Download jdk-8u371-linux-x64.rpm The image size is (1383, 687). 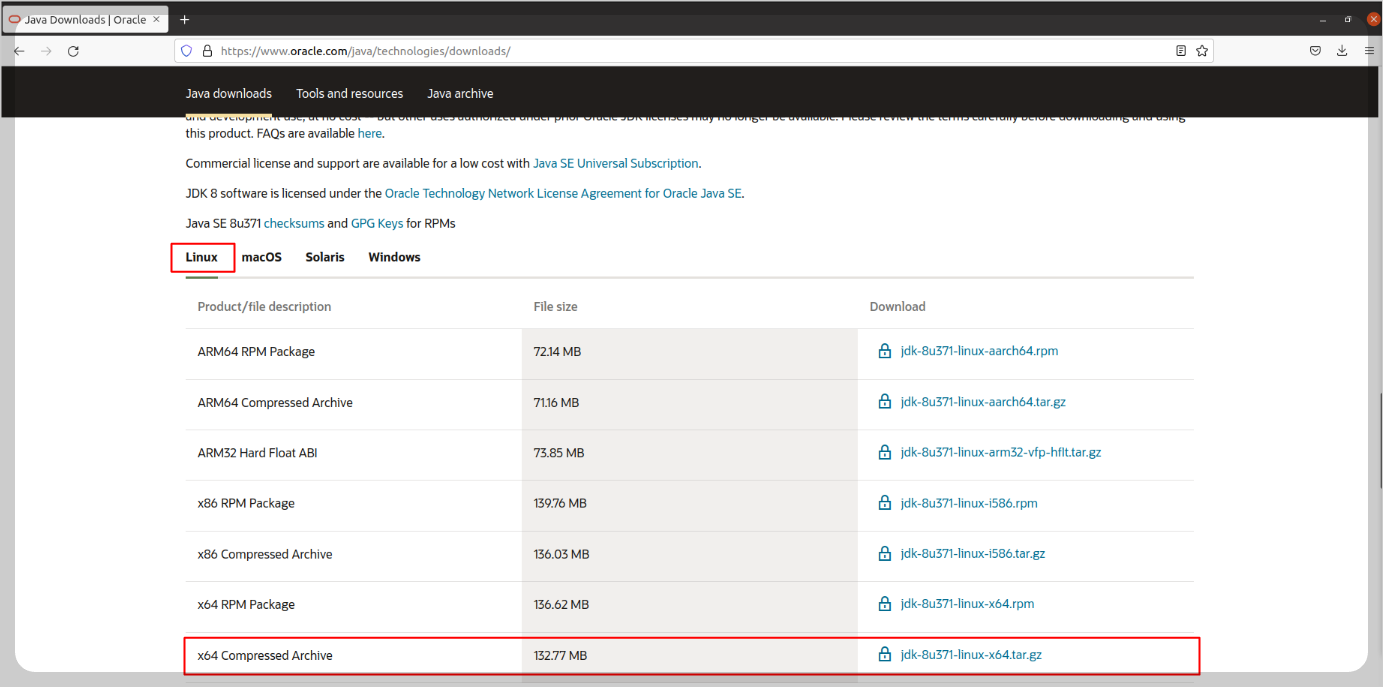pos(967,604)
